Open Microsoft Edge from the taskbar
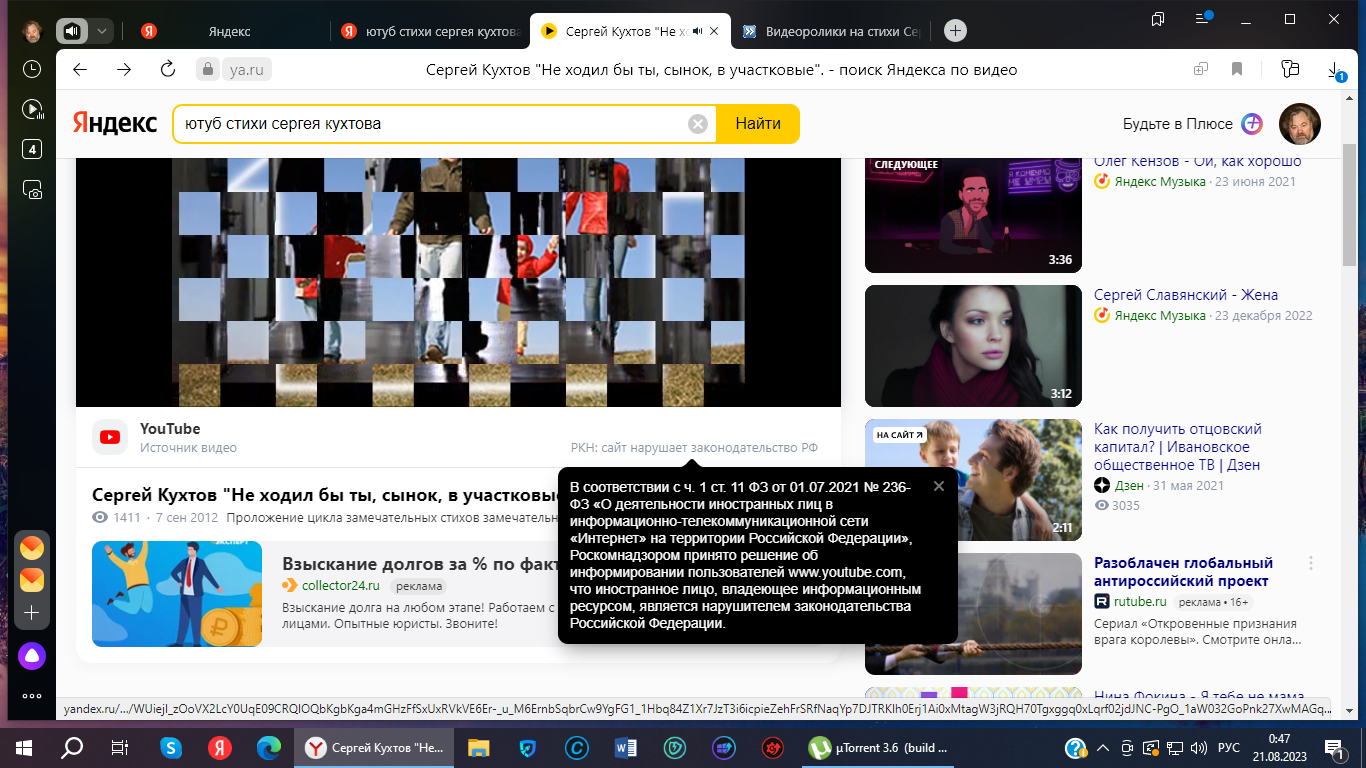1366x768 pixels. tap(268, 747)
